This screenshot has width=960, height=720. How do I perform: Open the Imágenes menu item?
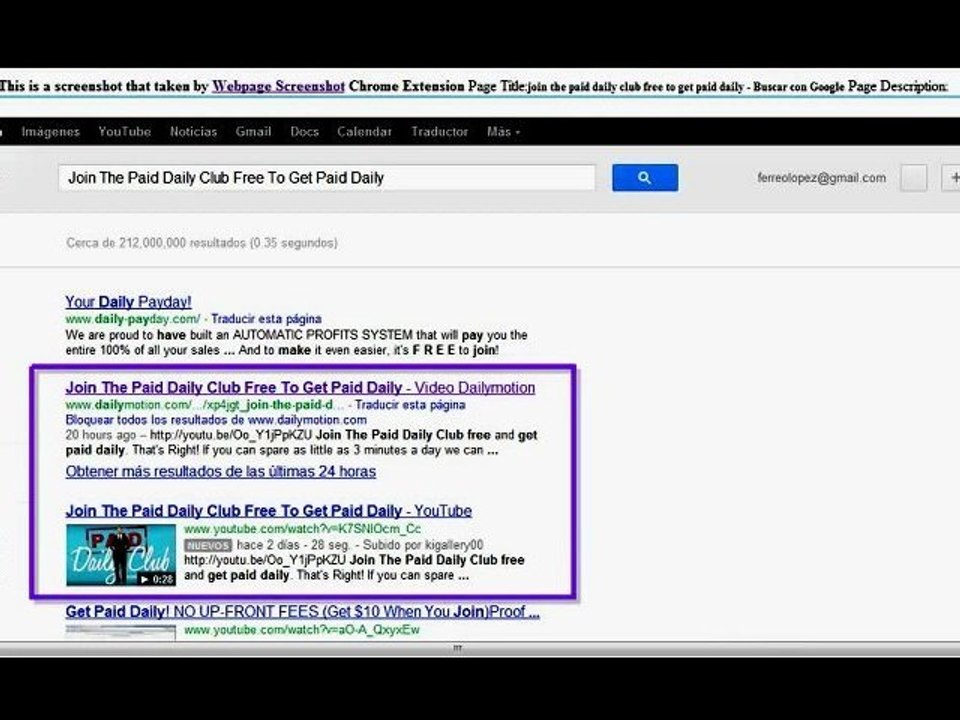coord(50,132)
